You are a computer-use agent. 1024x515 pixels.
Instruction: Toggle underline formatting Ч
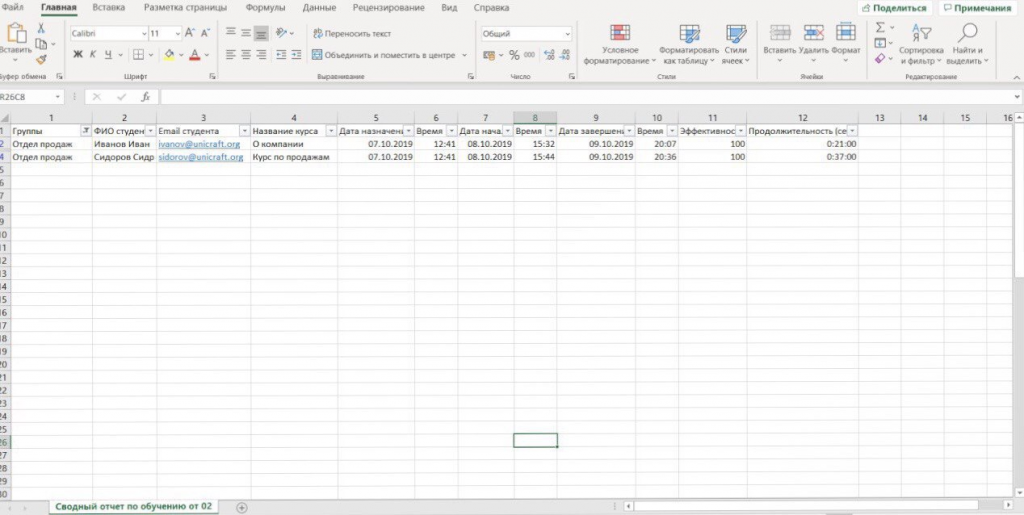(108, 55)
